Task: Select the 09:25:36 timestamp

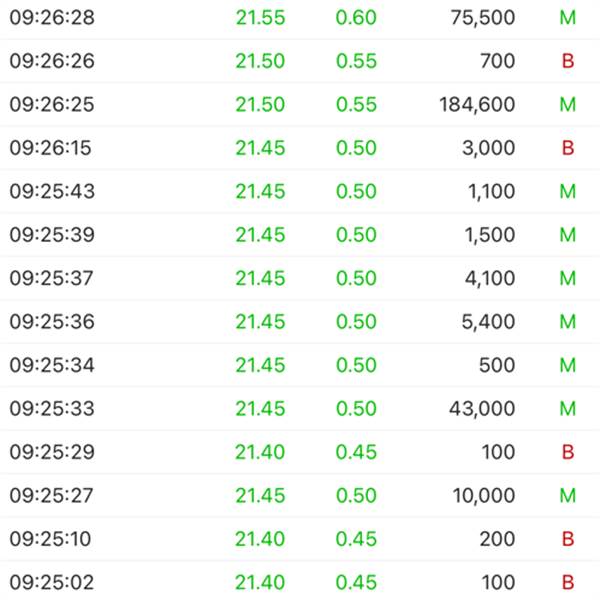Action: point(52,321)
